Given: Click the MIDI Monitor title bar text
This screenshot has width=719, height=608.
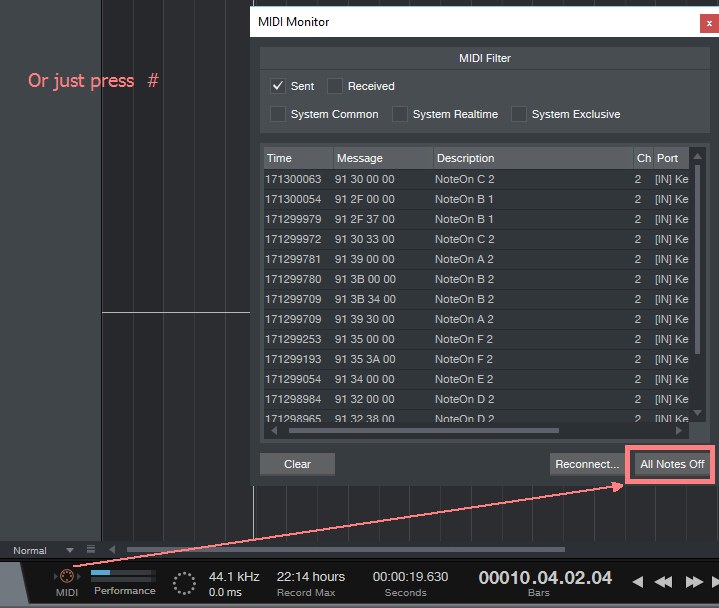Looking at the screenshot, I should pyautogui.click(x=293, y=22).
